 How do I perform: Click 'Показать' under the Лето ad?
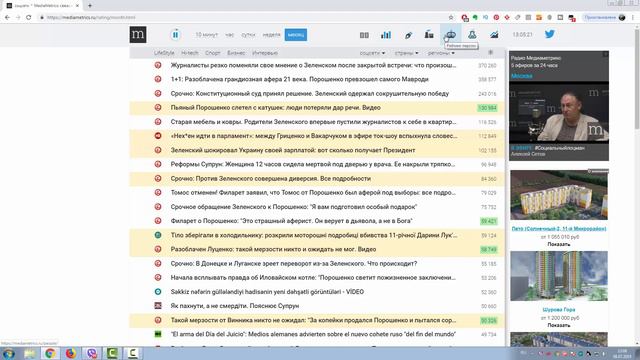tap(559, 244)
